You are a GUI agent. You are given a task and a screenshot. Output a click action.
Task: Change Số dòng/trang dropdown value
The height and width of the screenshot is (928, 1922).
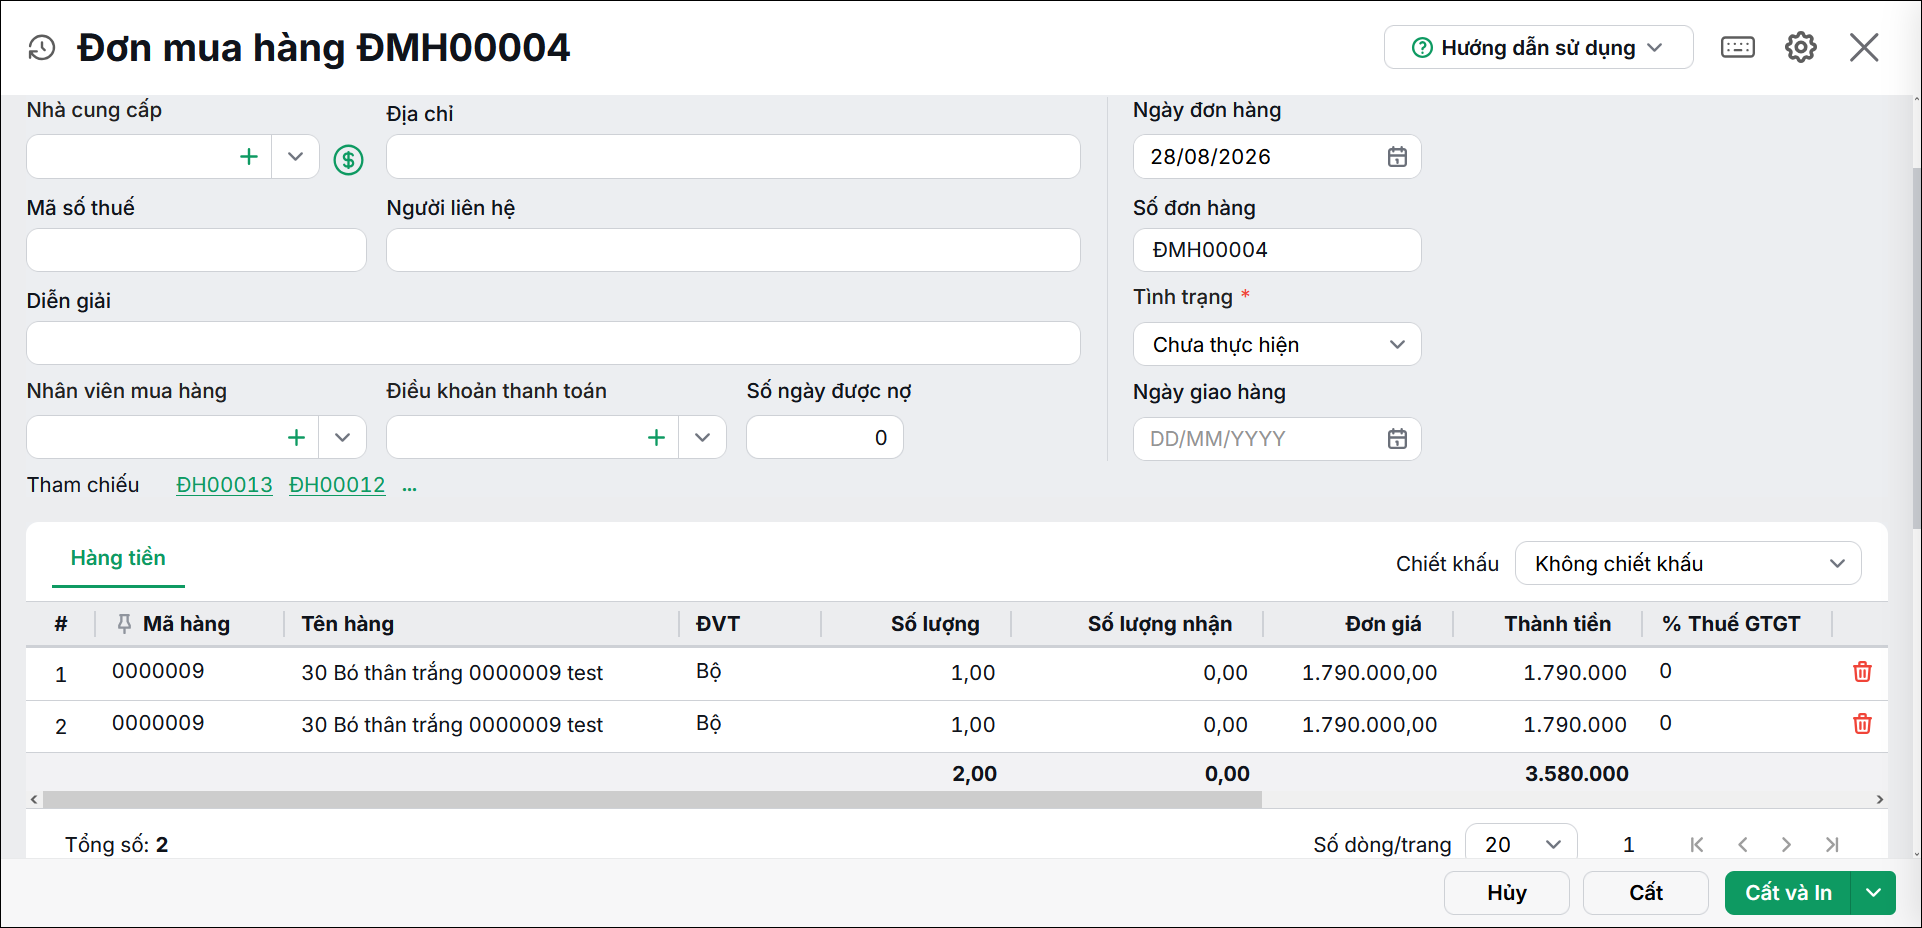[1521, 844]
